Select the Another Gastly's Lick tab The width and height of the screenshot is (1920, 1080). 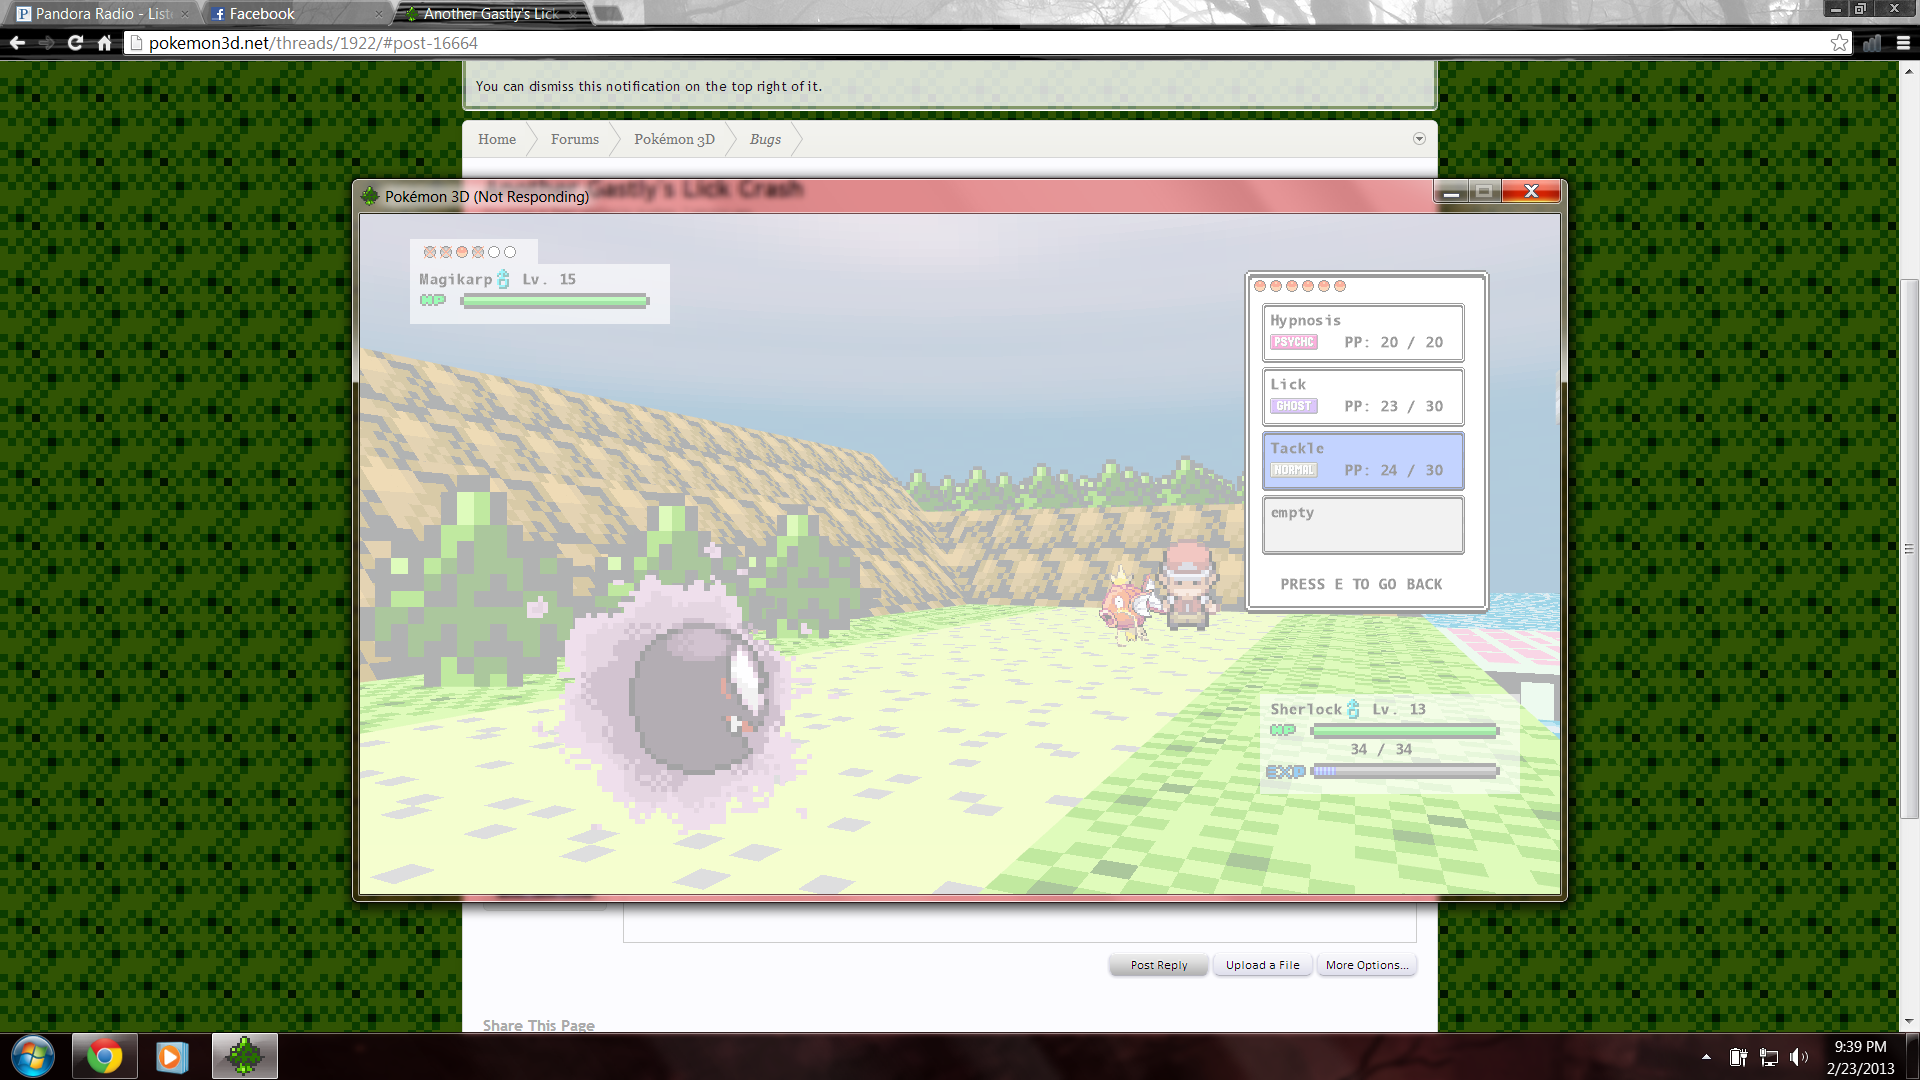coord(490,14)
